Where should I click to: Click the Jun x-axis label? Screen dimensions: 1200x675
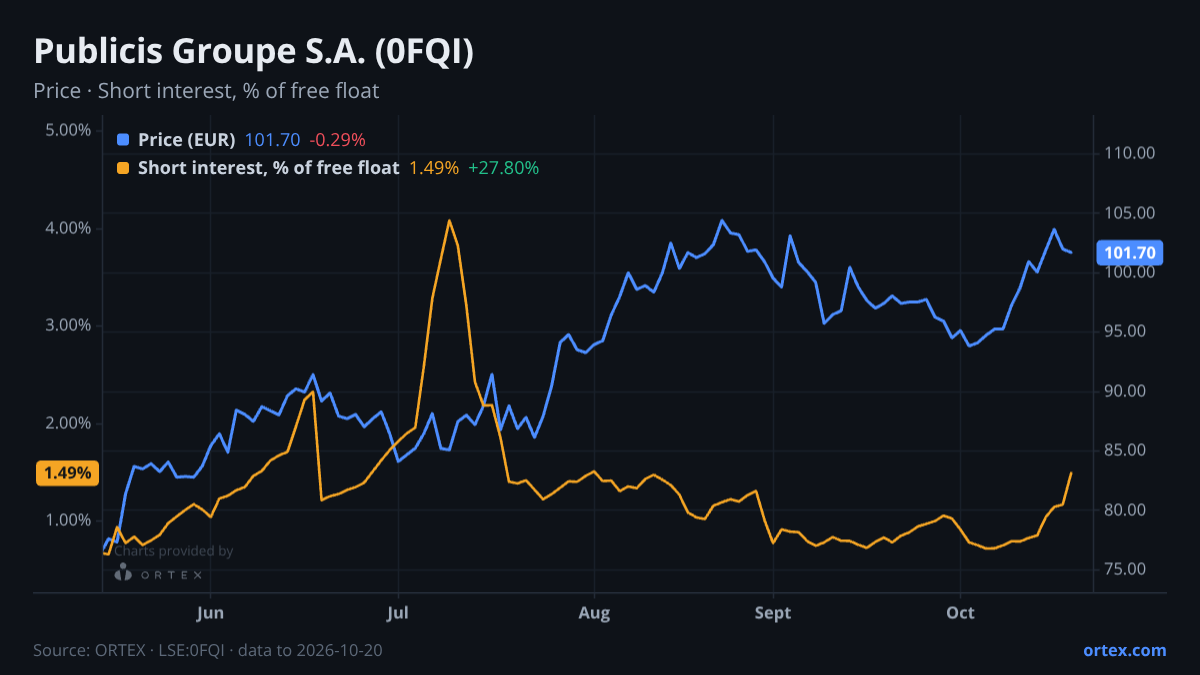tap(210, 612)
